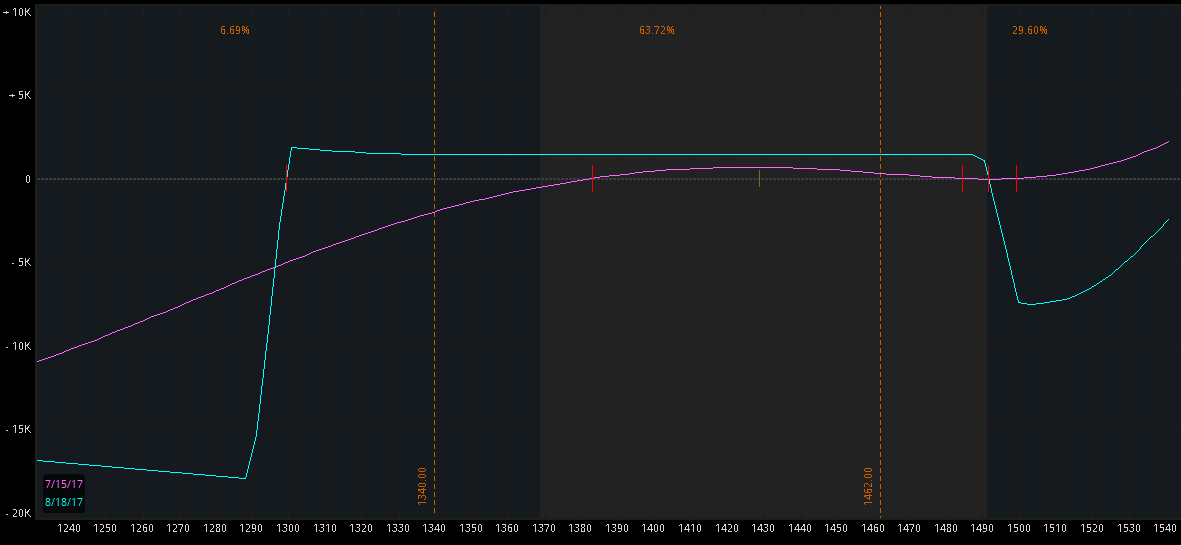The image size is (1181, 545).
Task: Click the -5K y-axis label
Action: pyautogui.click(x=20, y=263)
